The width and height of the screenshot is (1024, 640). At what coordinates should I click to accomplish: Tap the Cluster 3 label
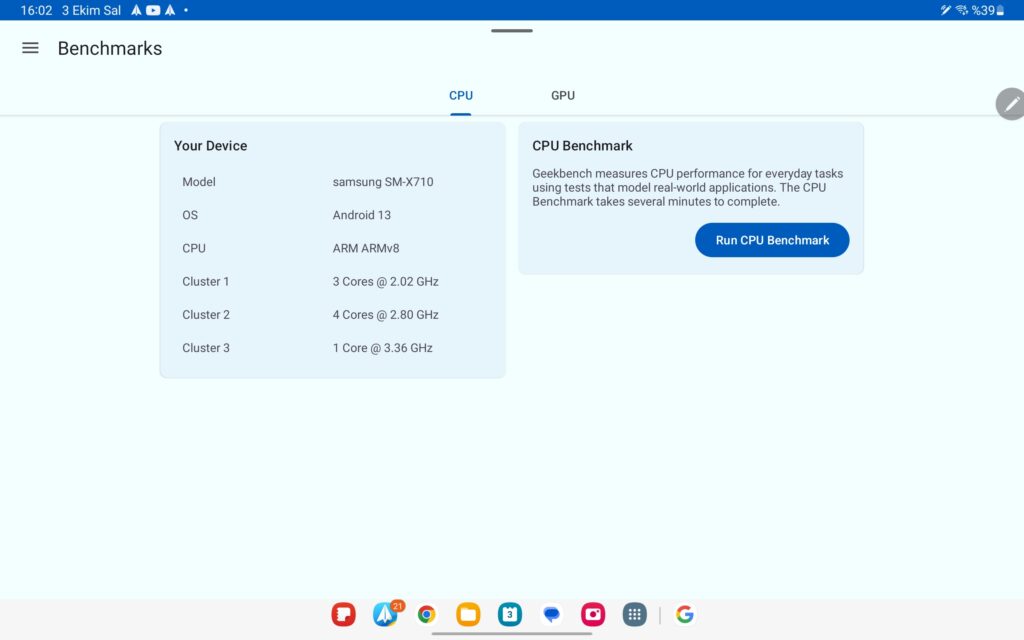pyautogui.click(x=206, y=348)
